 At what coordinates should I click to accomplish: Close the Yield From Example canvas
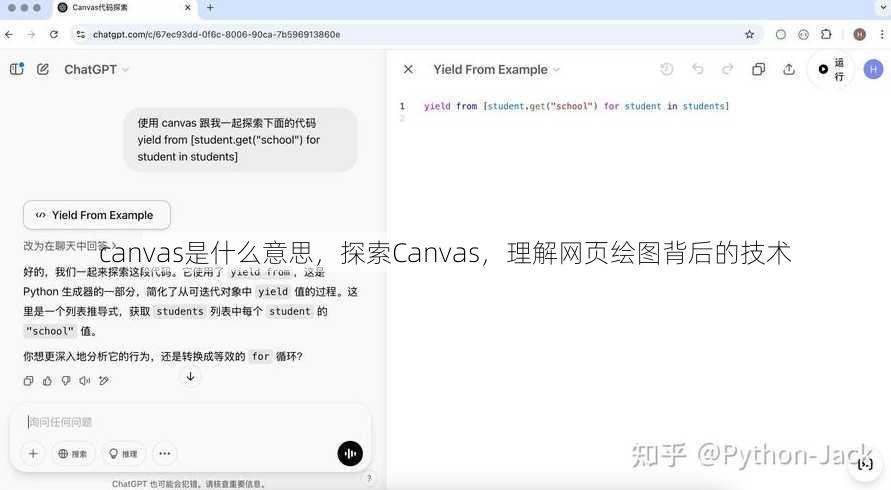tap(408, 69)
